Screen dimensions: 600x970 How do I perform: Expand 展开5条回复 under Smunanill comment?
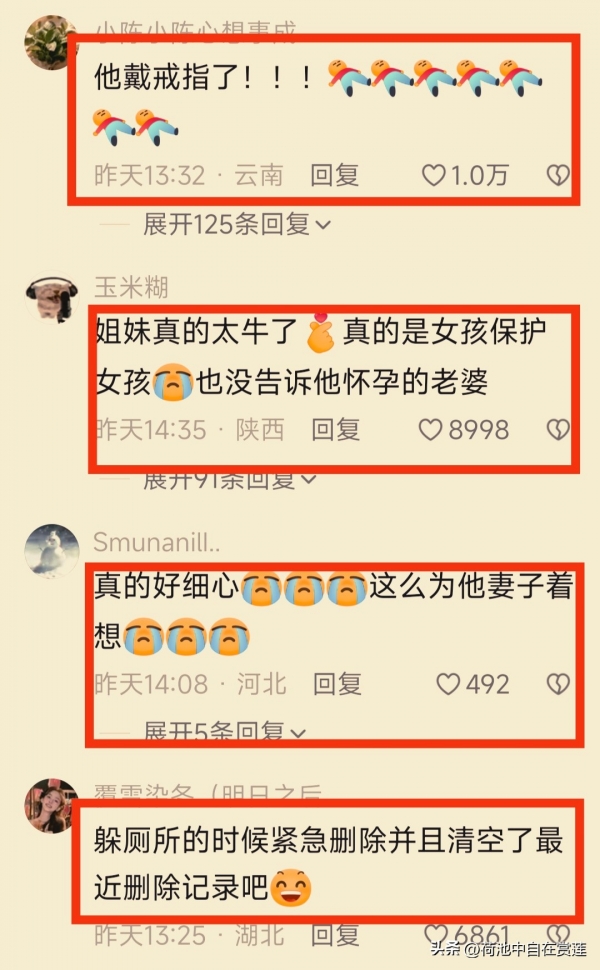point(225,732)
